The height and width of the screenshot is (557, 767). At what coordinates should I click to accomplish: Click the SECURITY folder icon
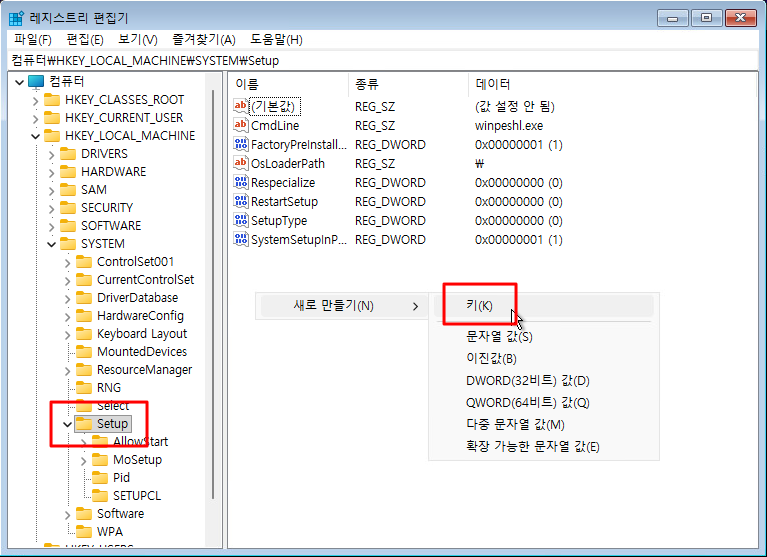tap(68, 208)
